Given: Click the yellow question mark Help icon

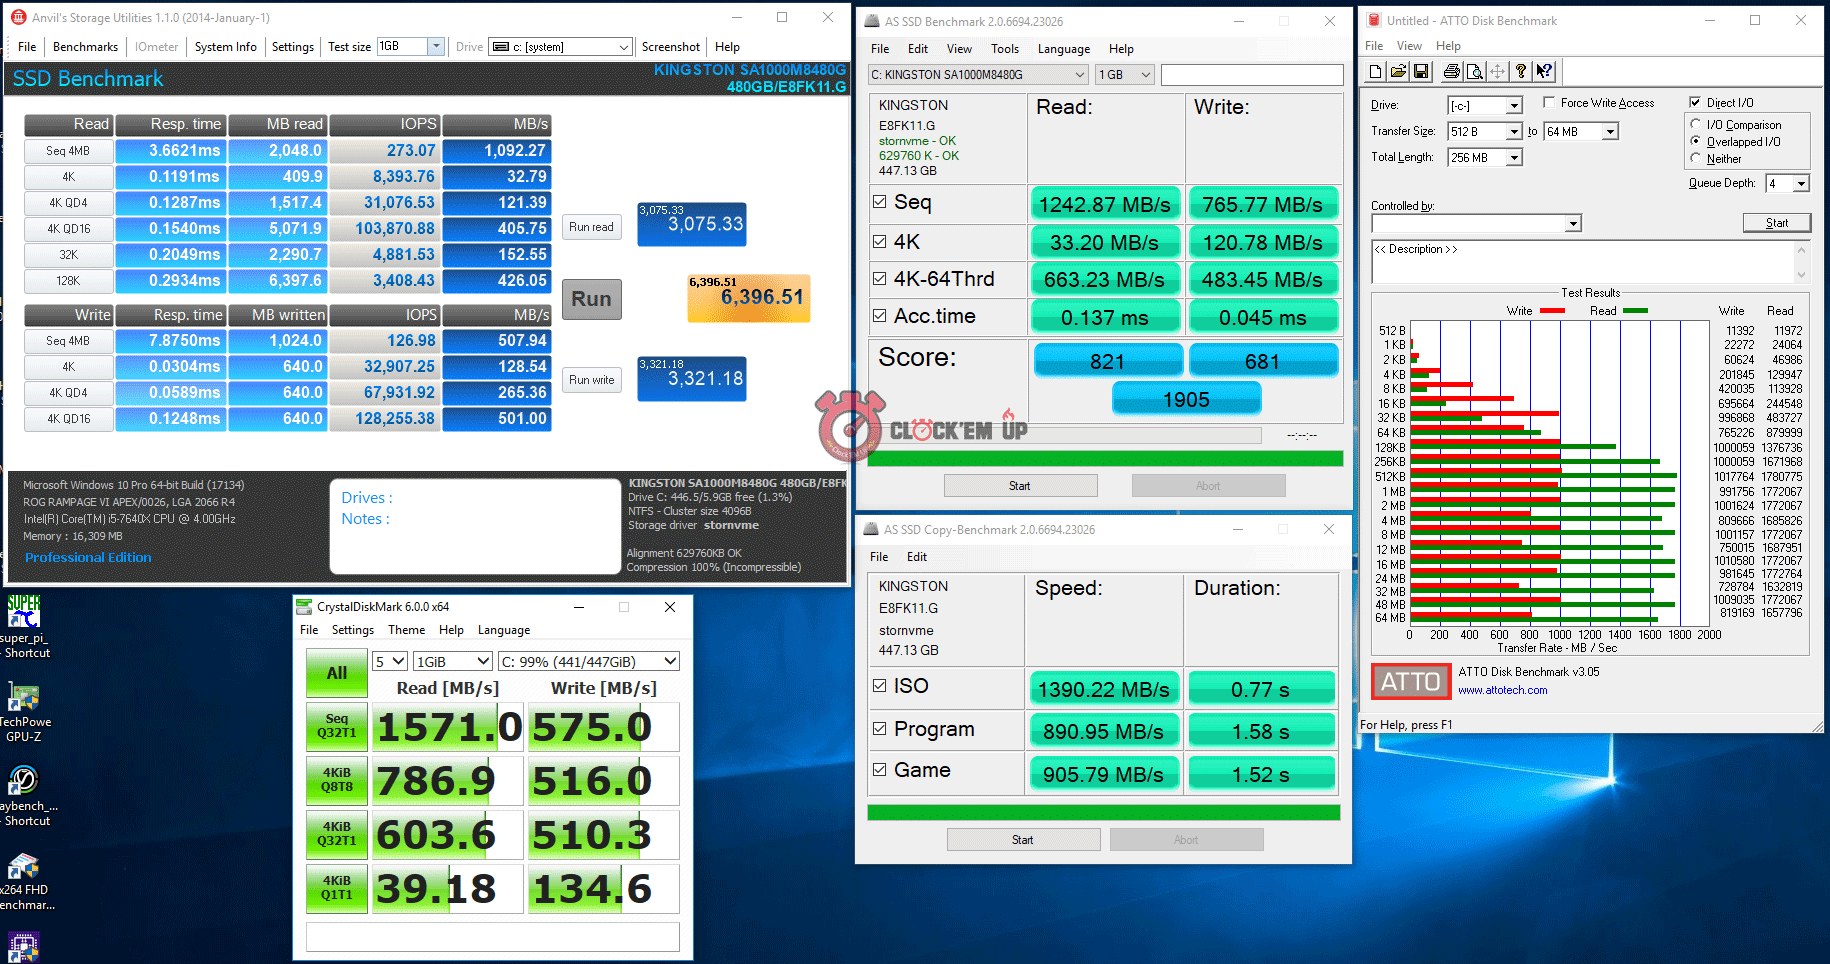Looking at the screenshot, I should [x=1521, y=71].
